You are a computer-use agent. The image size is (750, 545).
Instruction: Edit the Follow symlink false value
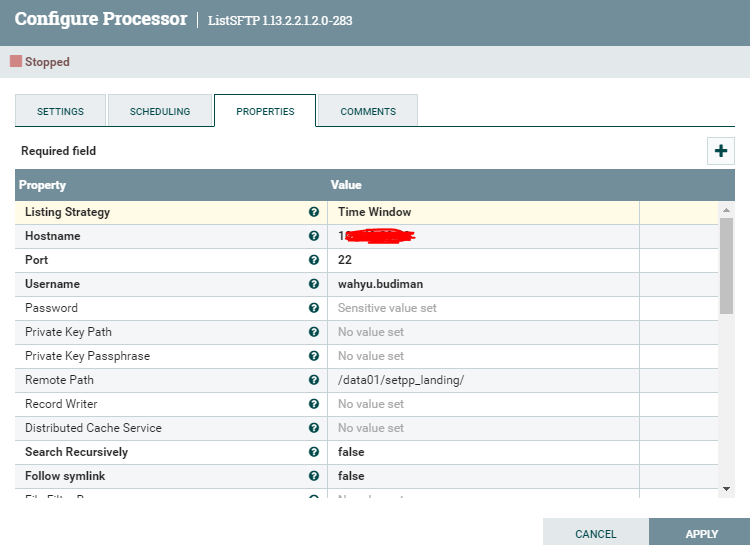pos(483,476)
